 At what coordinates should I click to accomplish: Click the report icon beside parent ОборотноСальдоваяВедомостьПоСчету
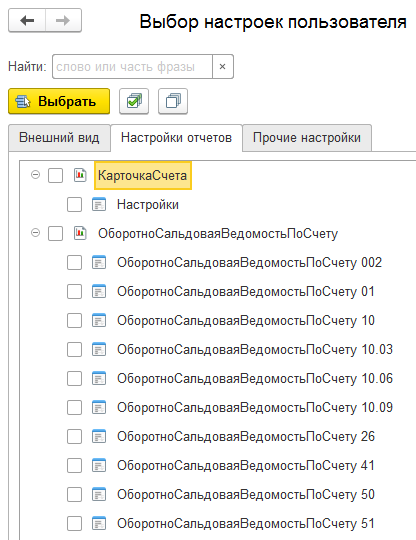tap(80, 233)
